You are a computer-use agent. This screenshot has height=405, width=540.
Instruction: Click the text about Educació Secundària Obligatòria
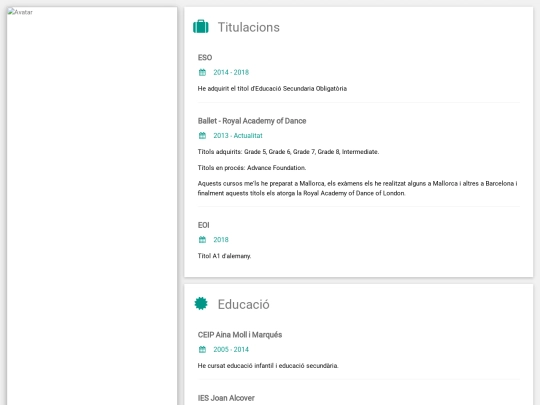272,89
